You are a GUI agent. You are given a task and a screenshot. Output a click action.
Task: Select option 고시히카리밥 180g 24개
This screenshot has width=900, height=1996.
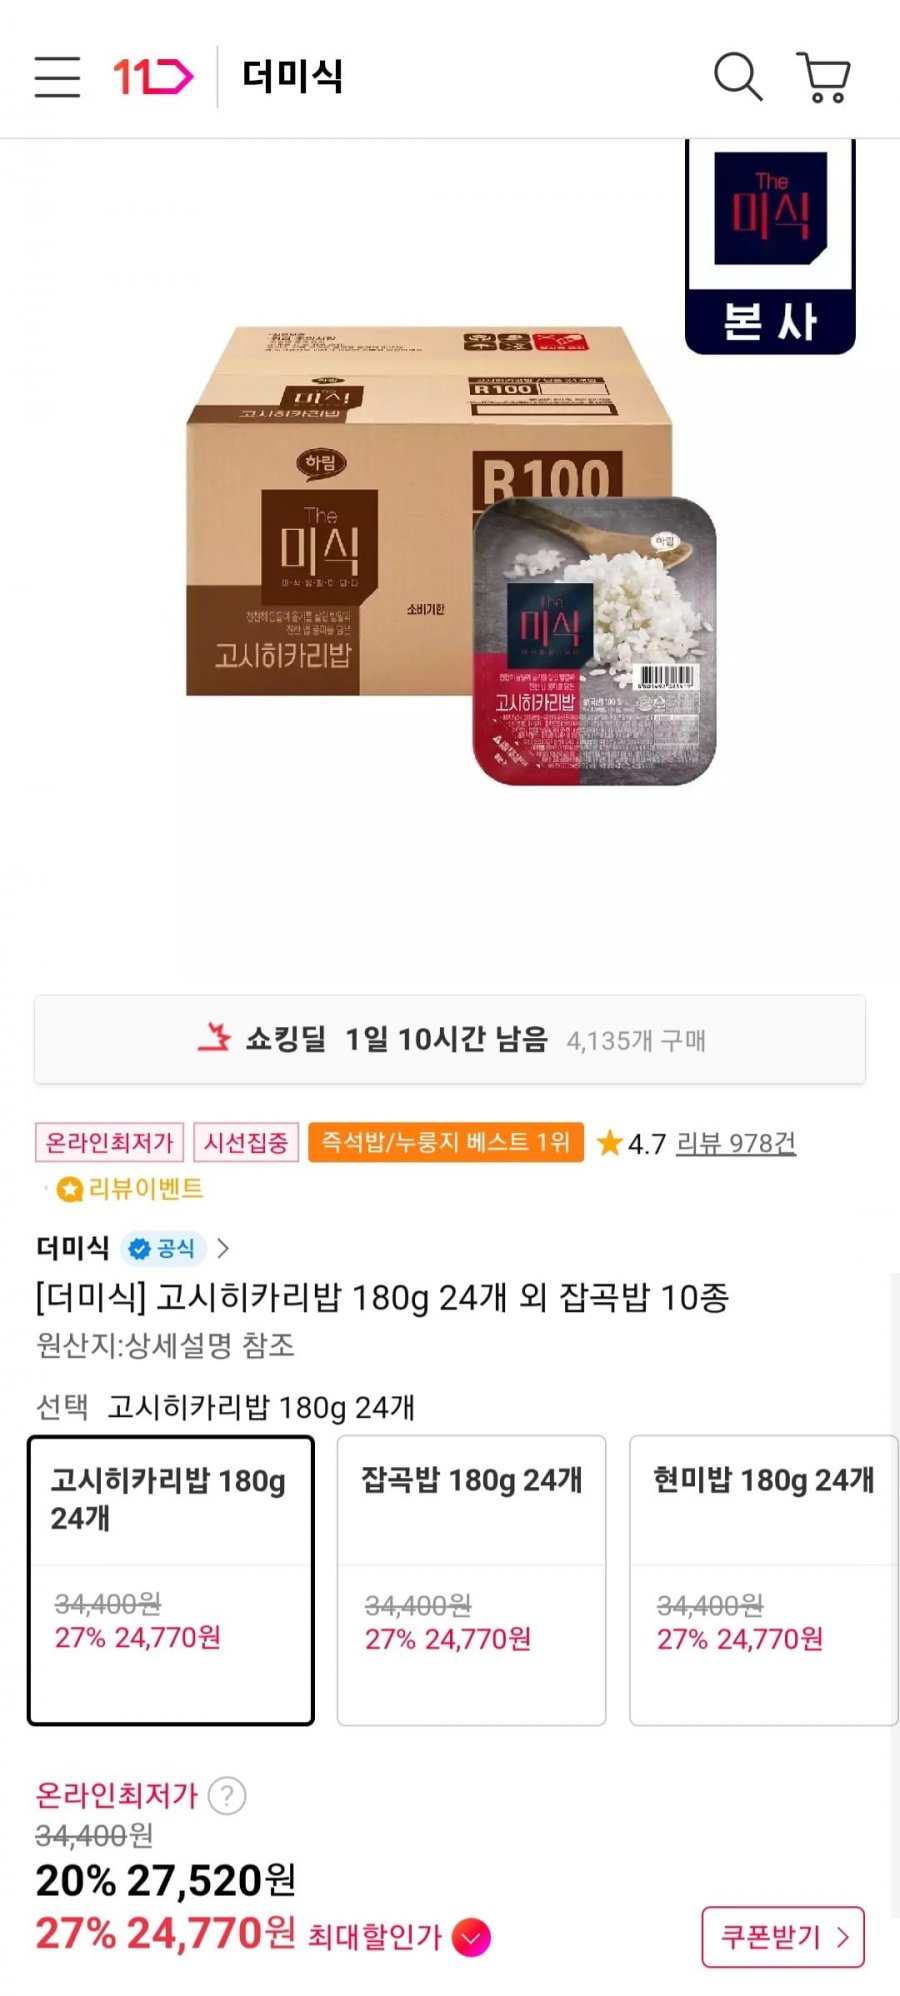coord(171,1580)
